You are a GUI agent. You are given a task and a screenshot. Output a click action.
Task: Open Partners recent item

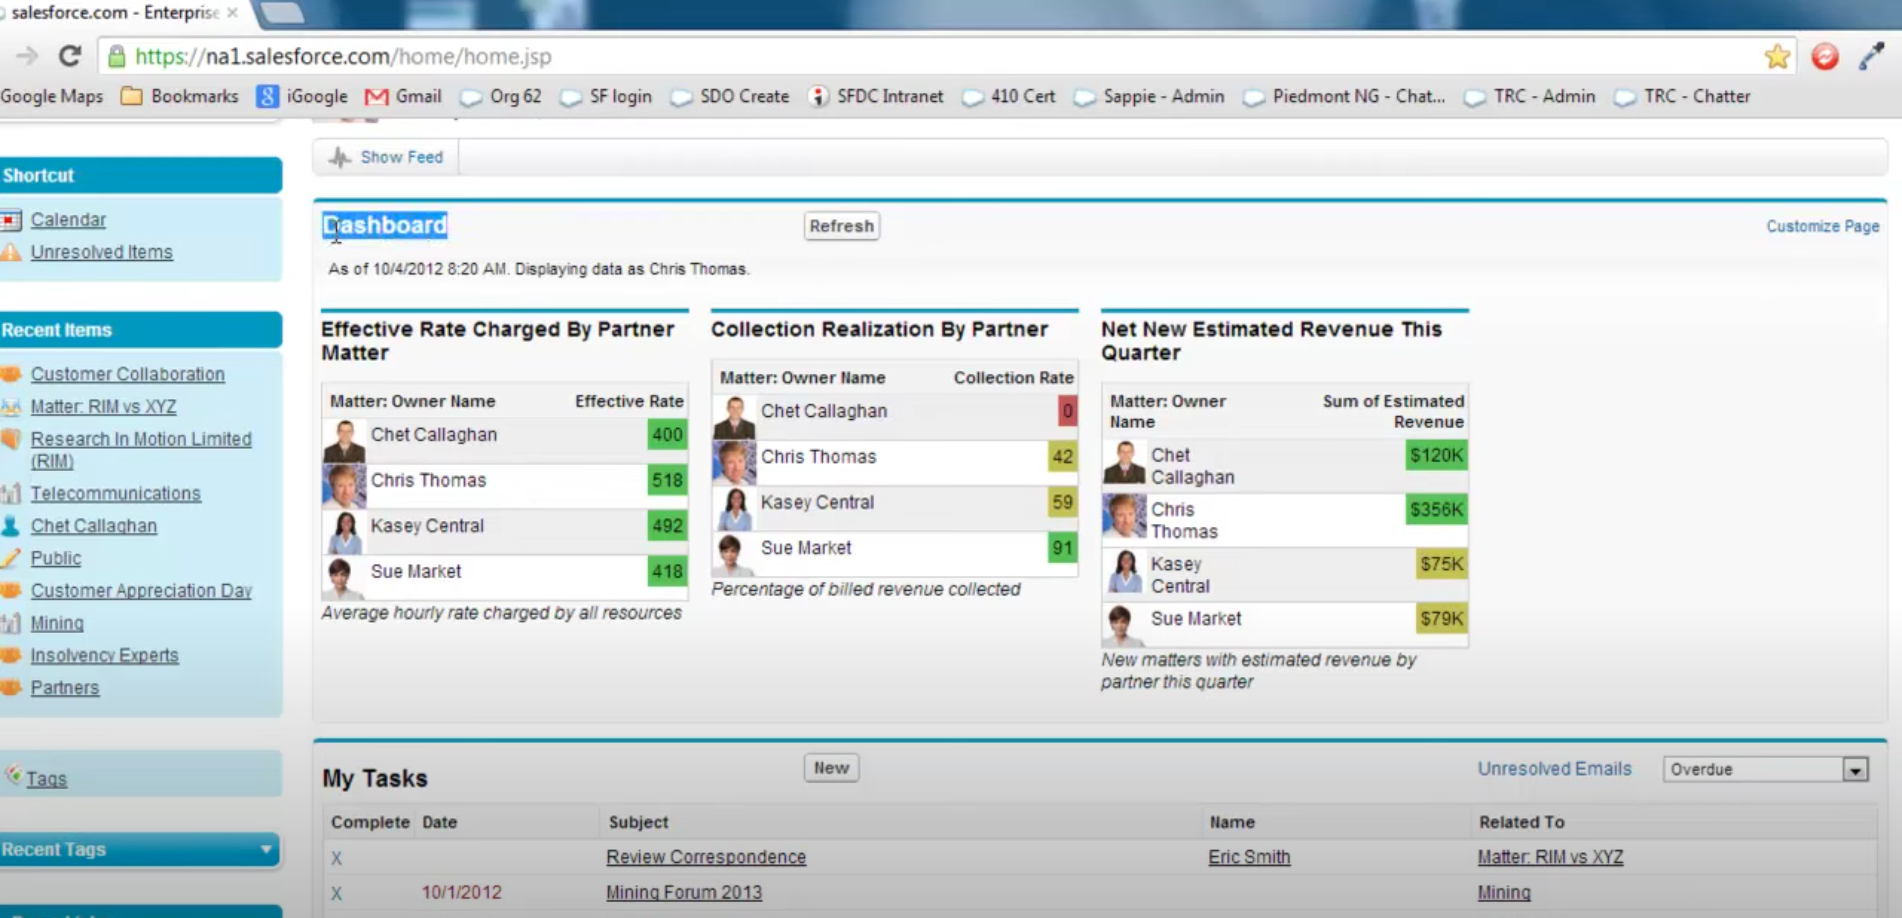65,687
